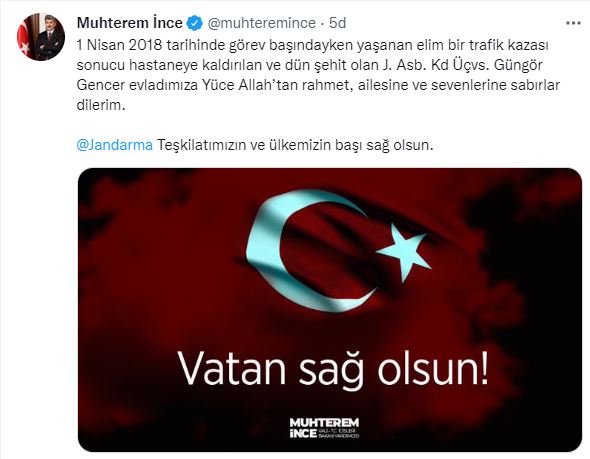Click the MUHTEREM İNCE logo on image
This screenshot has height=459, width=590.
point(324,428)
